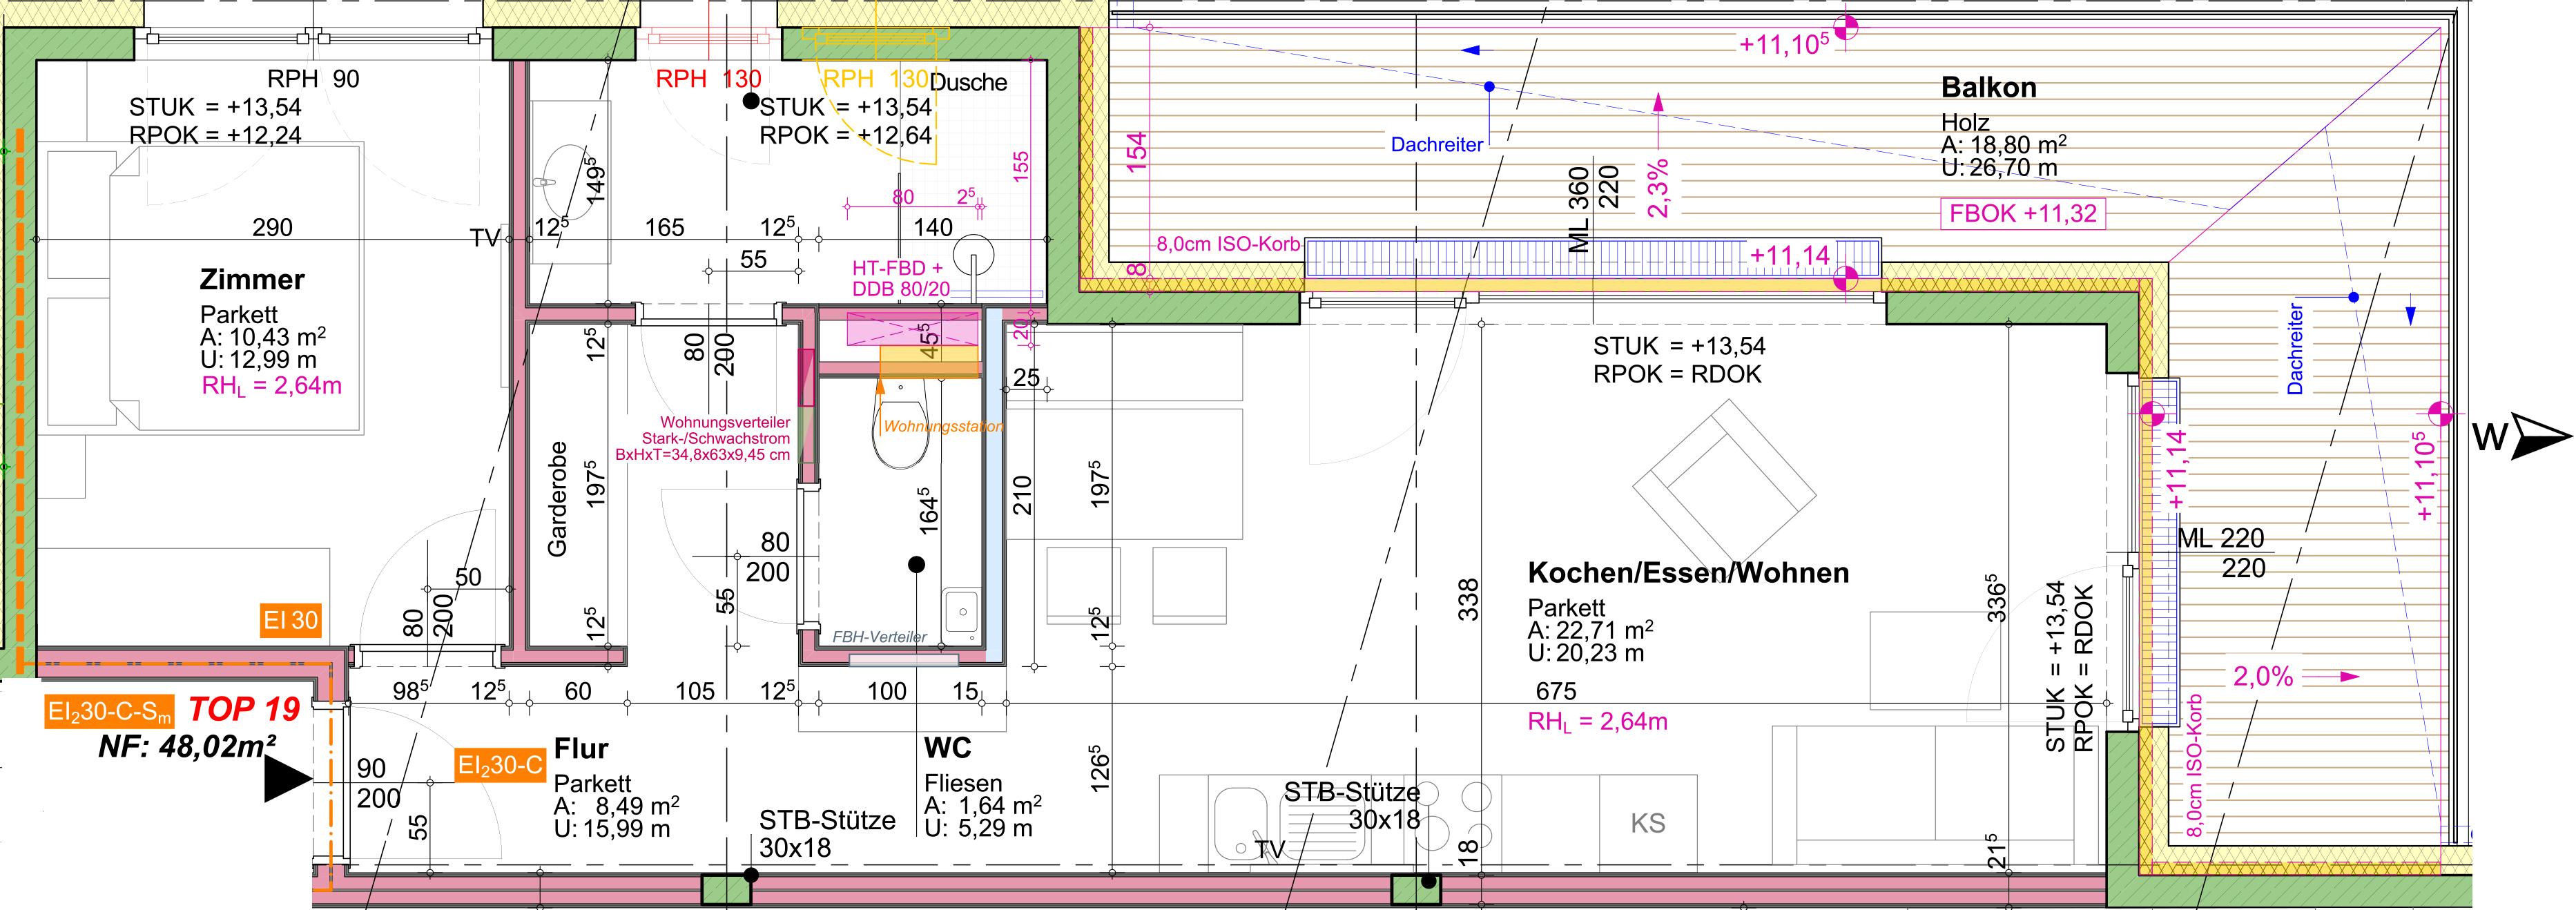Click the magenta level marker beside +11,14
The height and width of the screenshot is (910, 2576).
[1846, 280]
